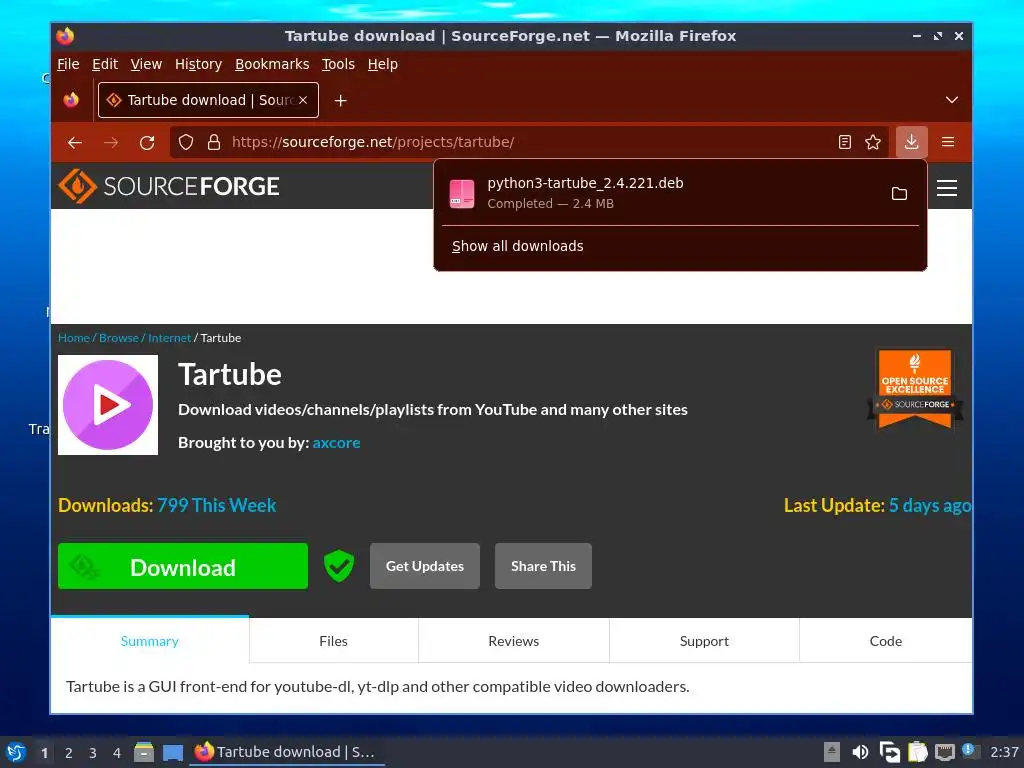Click the Firefox downloads toolbar button
The image size is (1024, 768).
click(912, 142)
